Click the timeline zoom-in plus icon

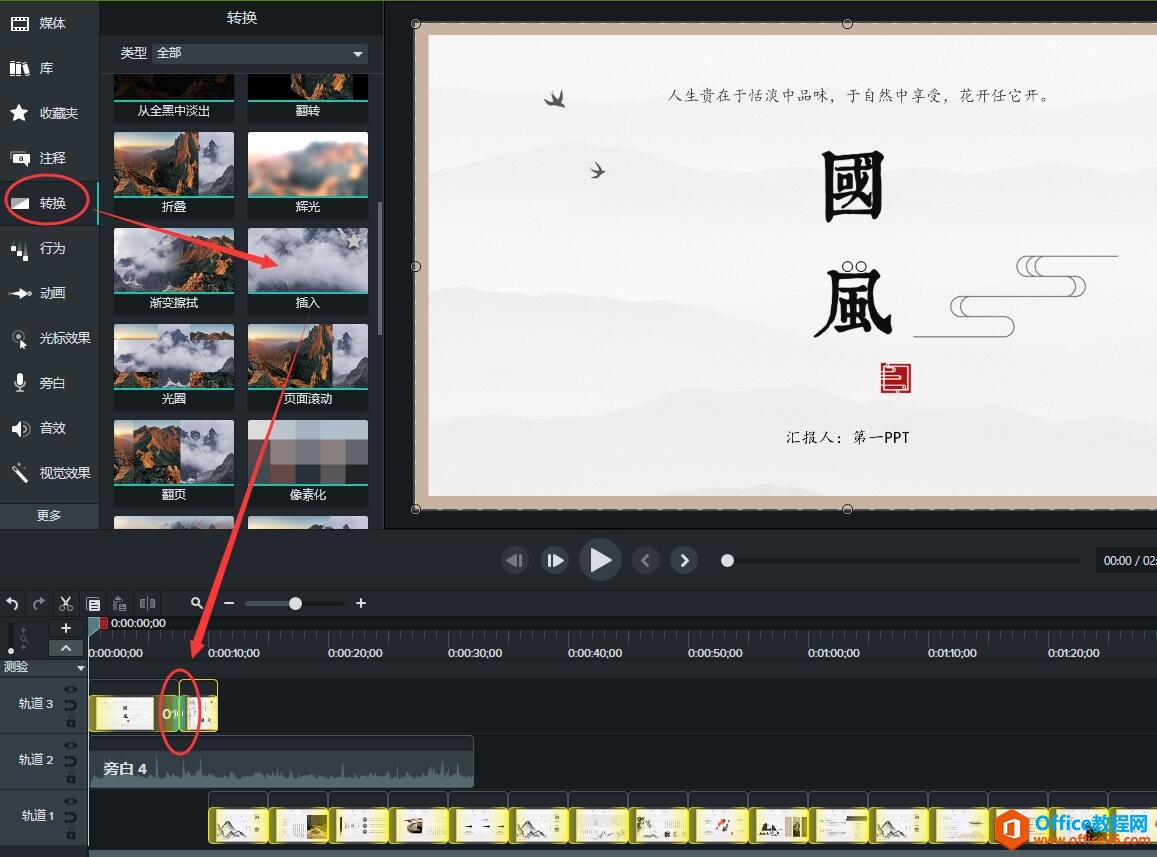tap(361, 603)
